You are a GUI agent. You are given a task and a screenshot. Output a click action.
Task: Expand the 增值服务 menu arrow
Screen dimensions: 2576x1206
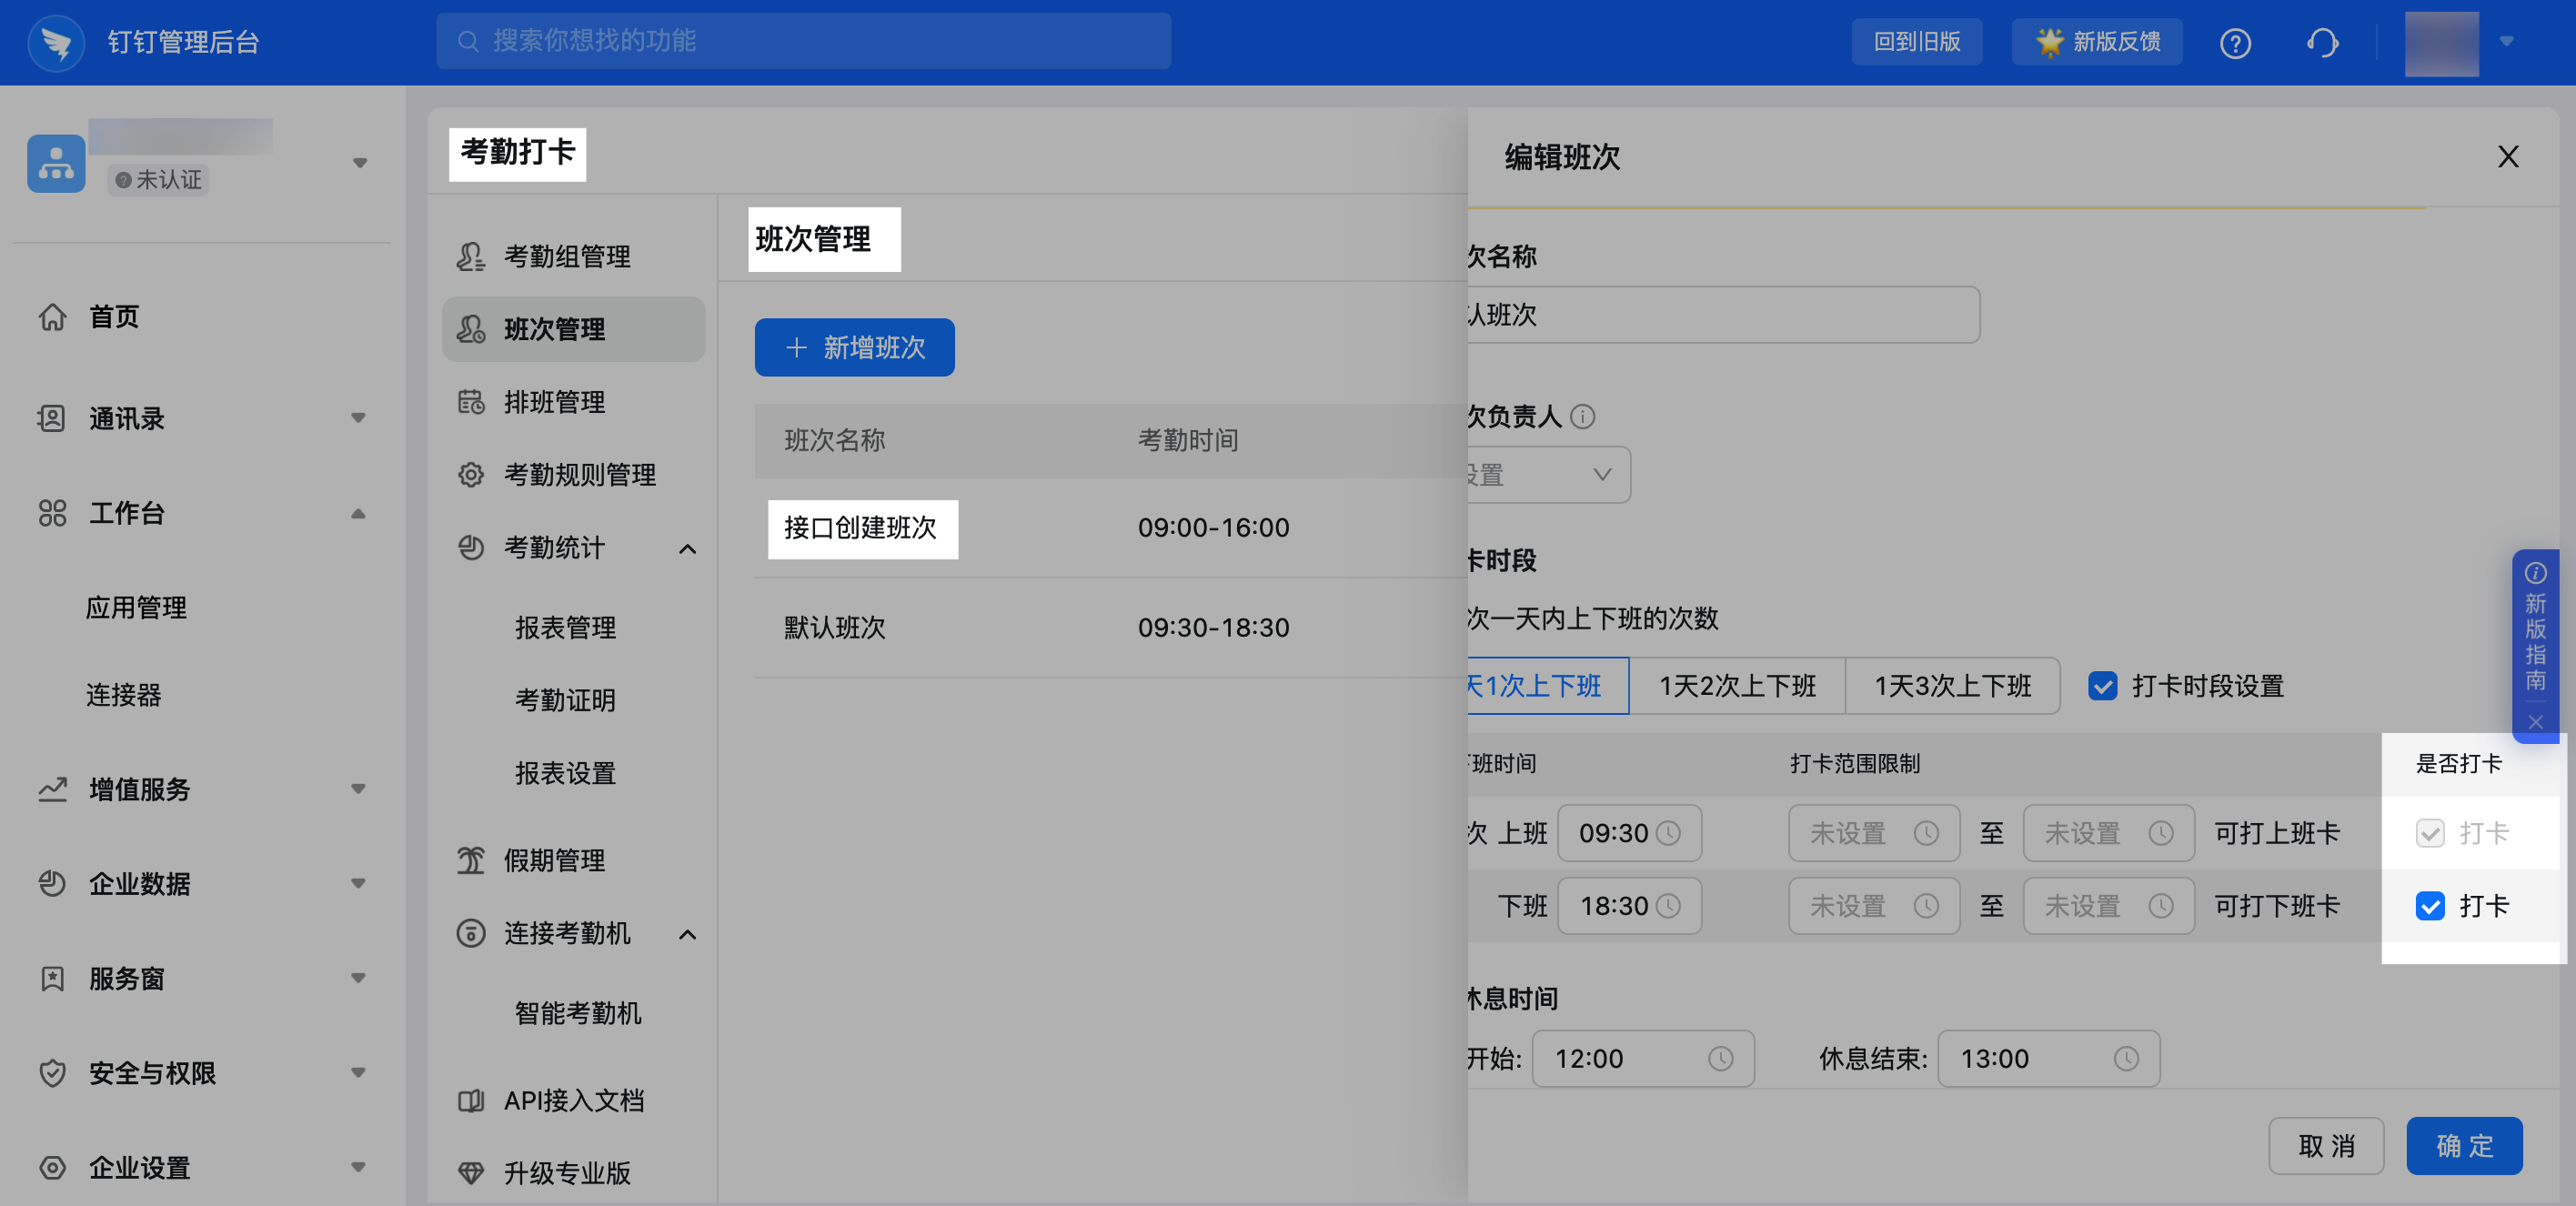pyautogui.click(x=358, y=789)
